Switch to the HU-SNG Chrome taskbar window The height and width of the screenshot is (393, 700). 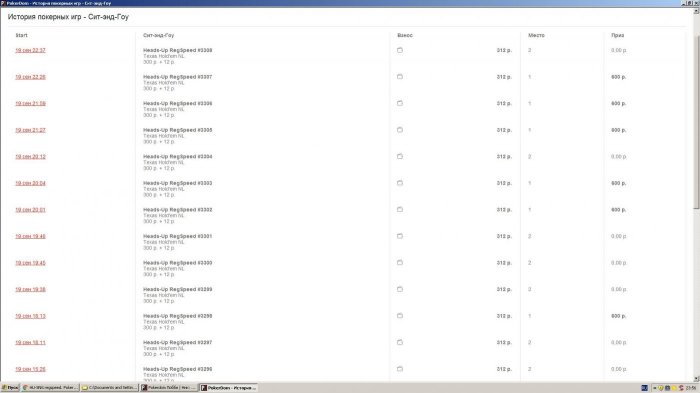50,388
